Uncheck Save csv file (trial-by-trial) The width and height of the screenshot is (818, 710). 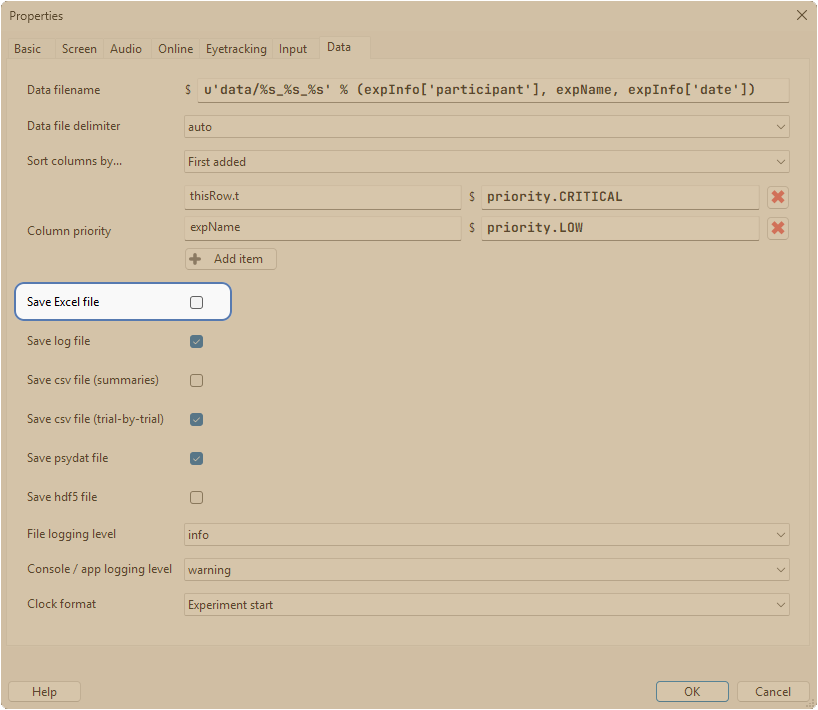click(196, 419)
